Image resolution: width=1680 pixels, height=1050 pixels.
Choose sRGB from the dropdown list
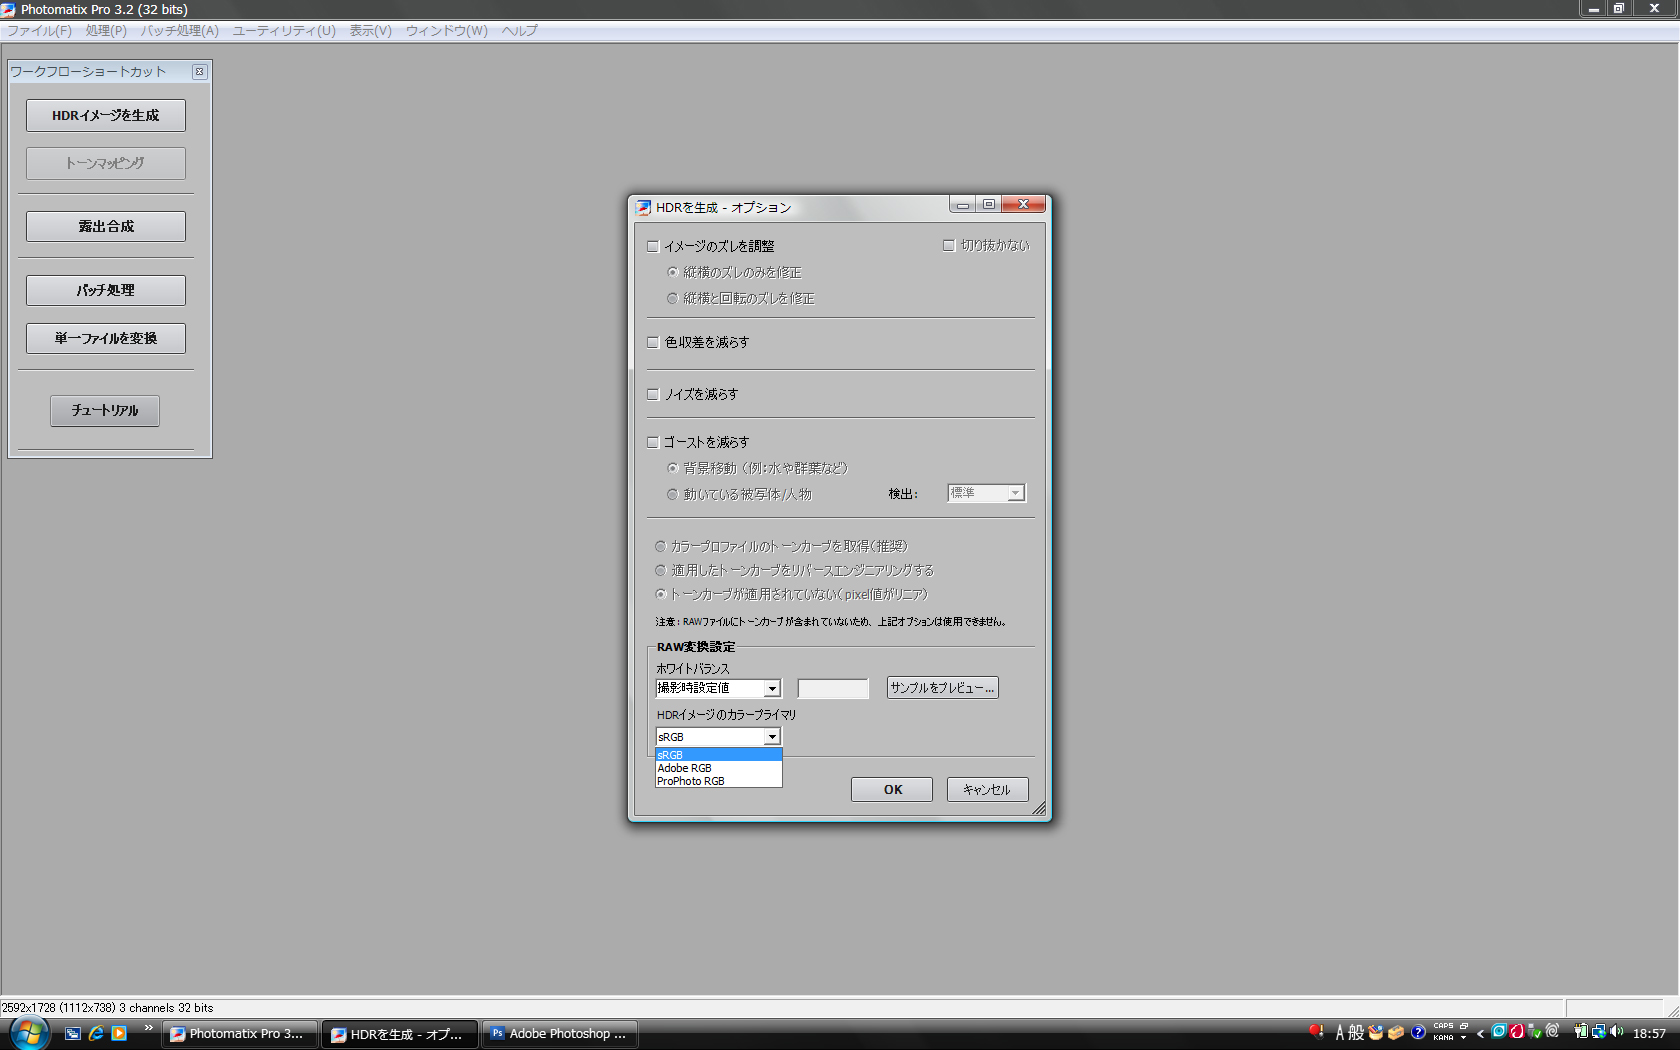[x=718, y=755]
